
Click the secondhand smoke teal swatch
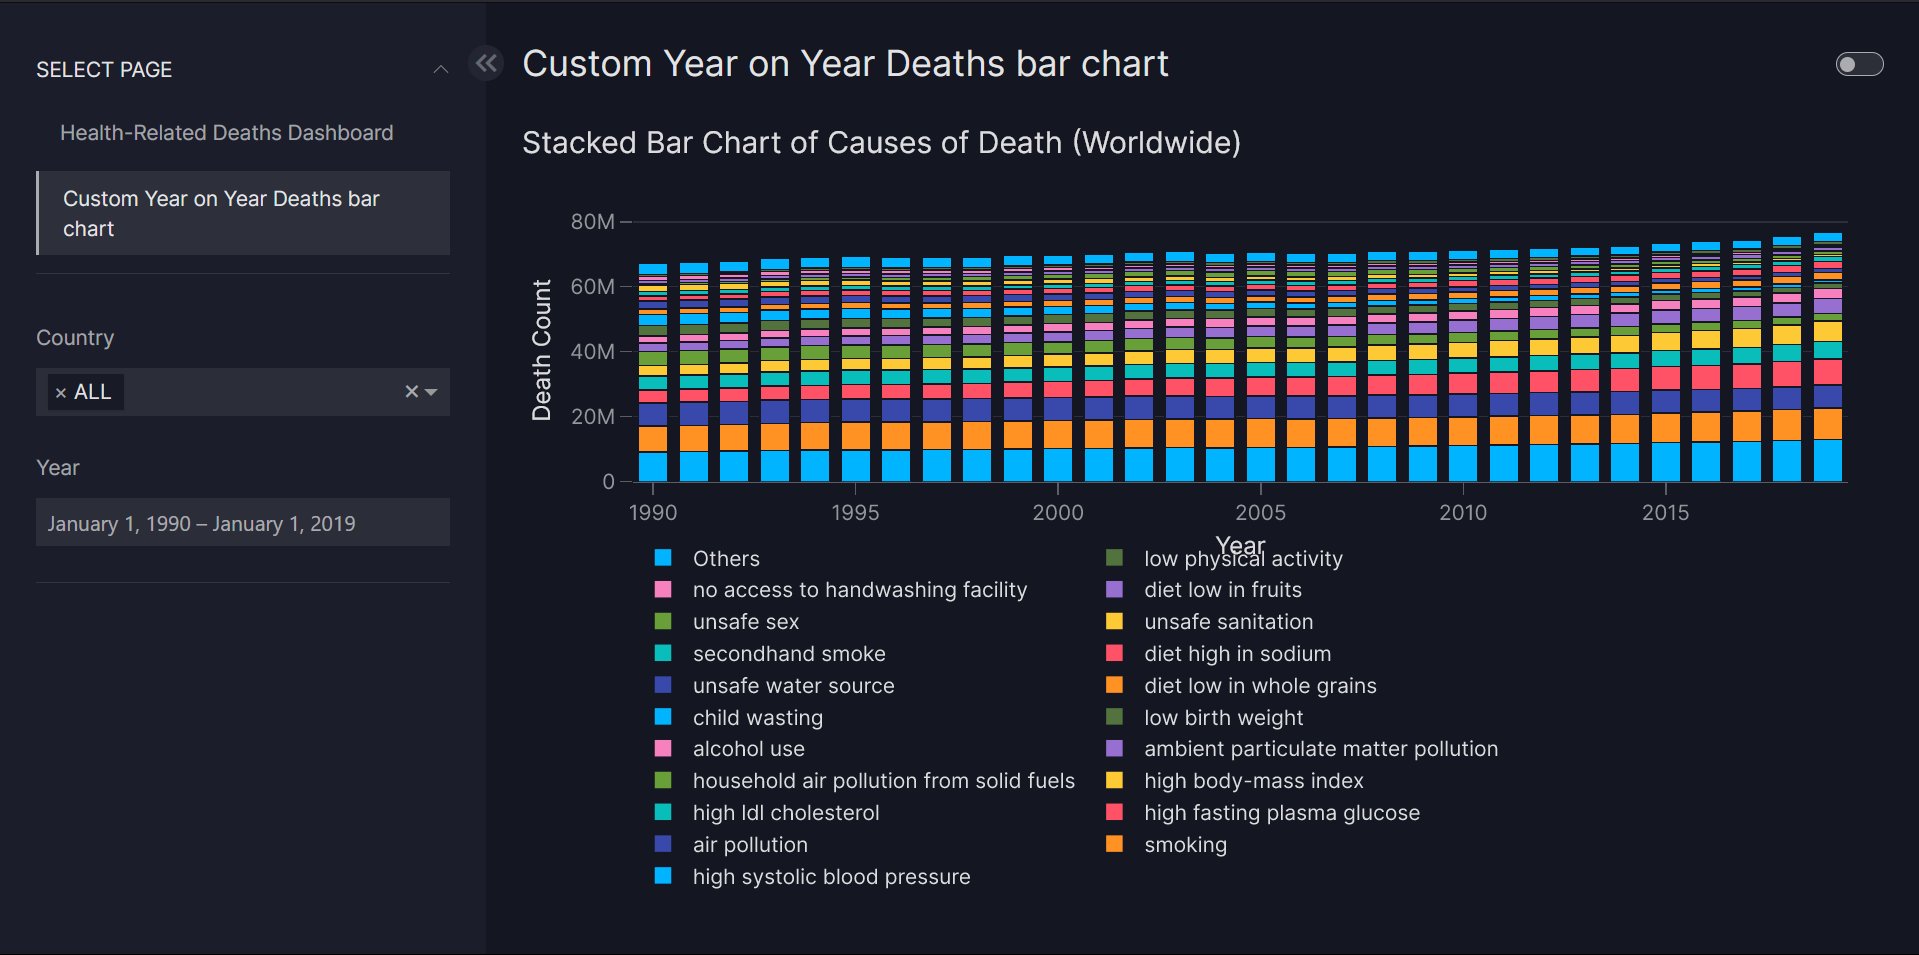[663, 654]
